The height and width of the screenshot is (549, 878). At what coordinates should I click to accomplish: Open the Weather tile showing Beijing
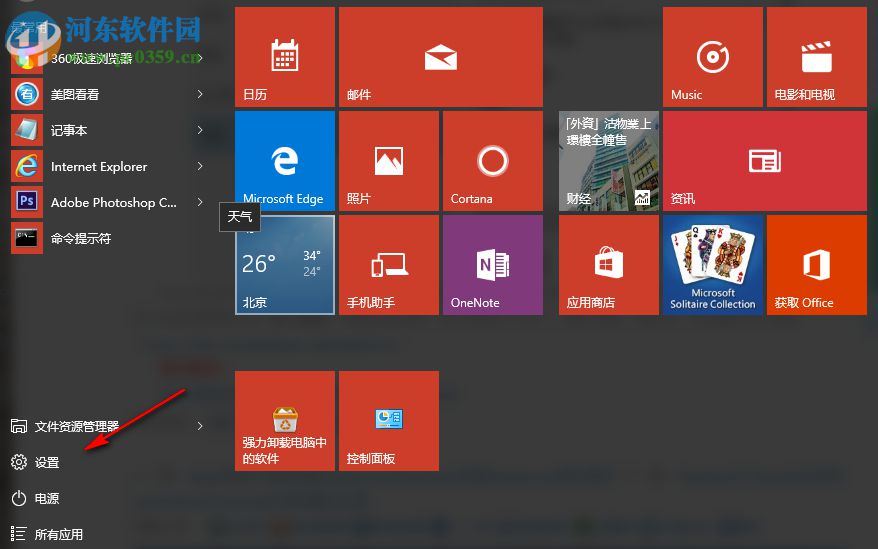tap(284, 265)
